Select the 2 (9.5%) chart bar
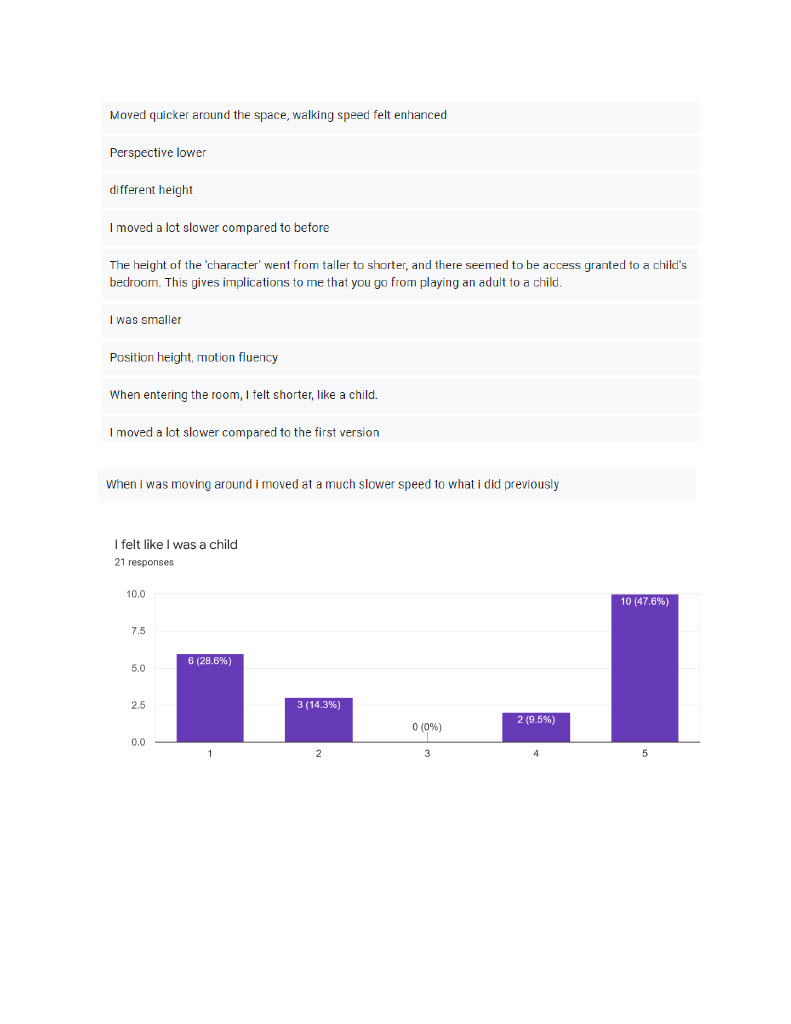791x1024 pixels. [536, 727]
